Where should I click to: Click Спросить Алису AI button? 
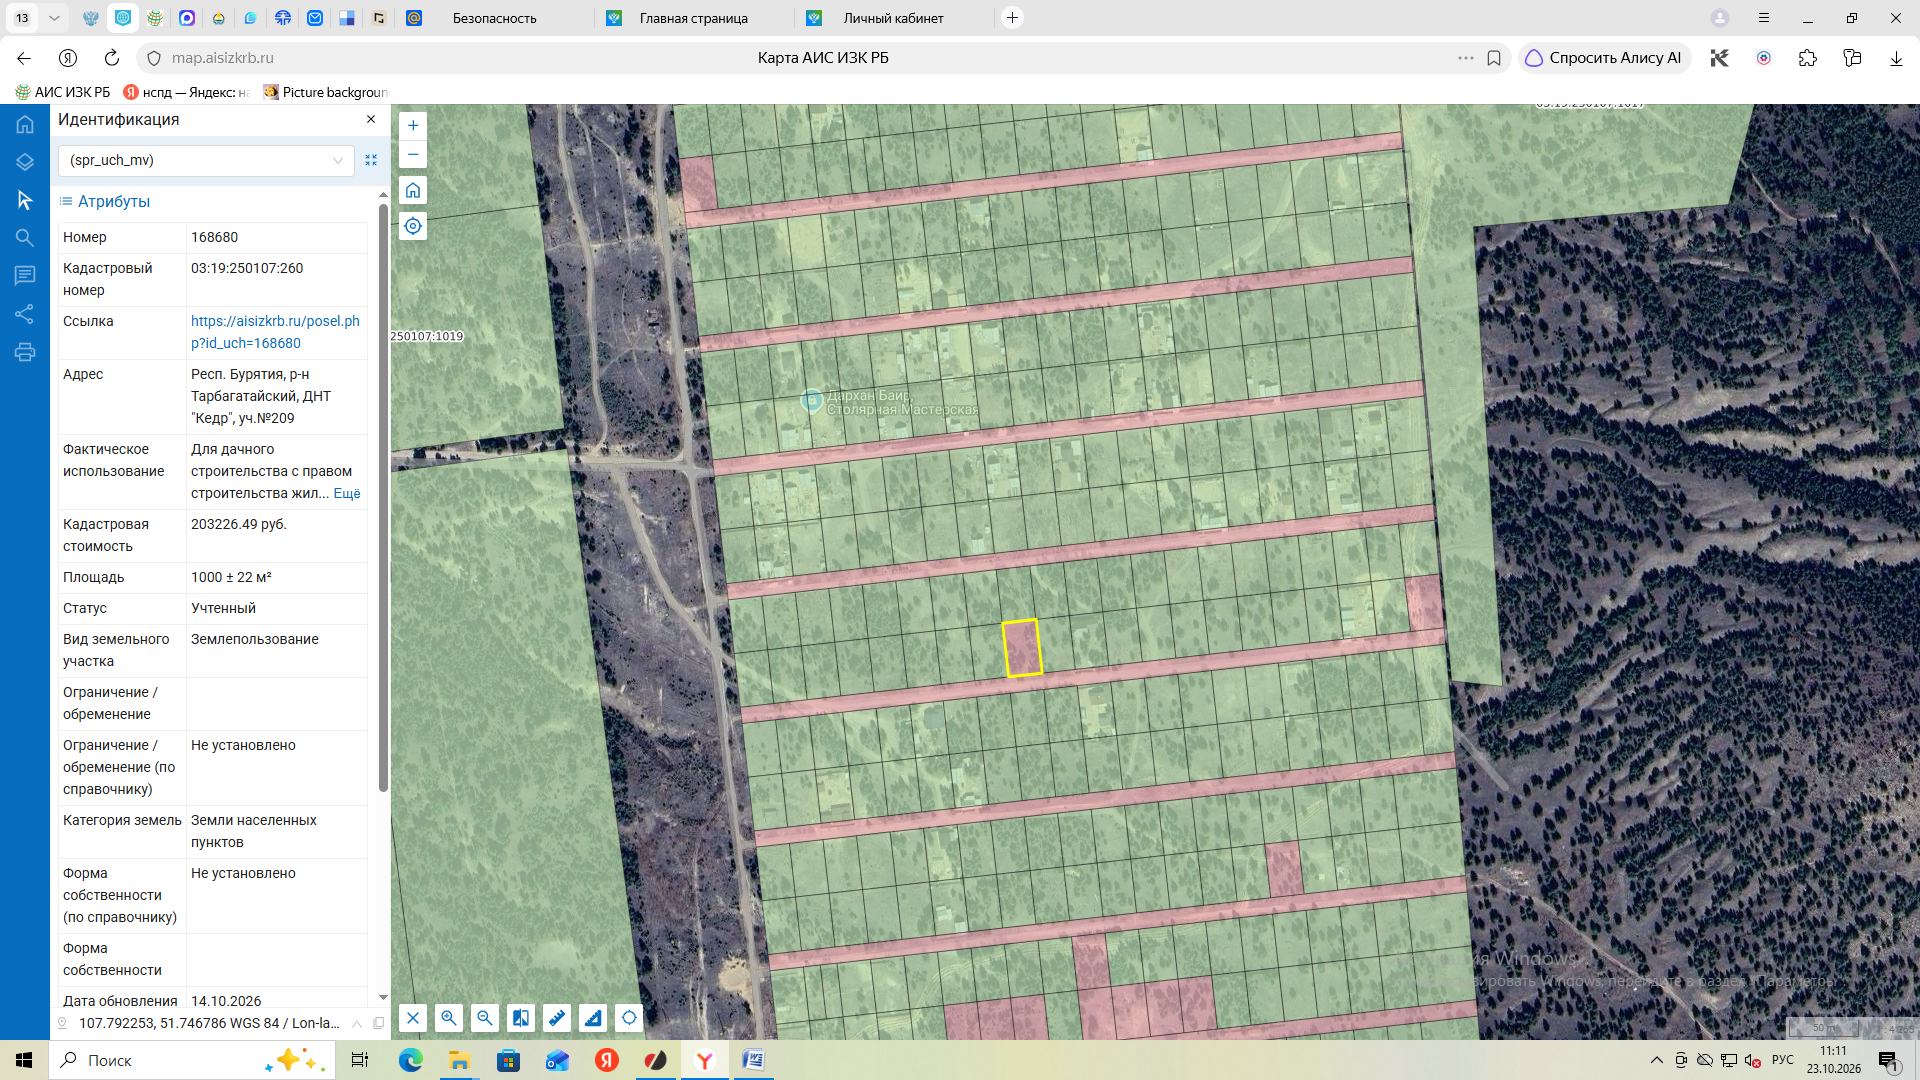1603,58
